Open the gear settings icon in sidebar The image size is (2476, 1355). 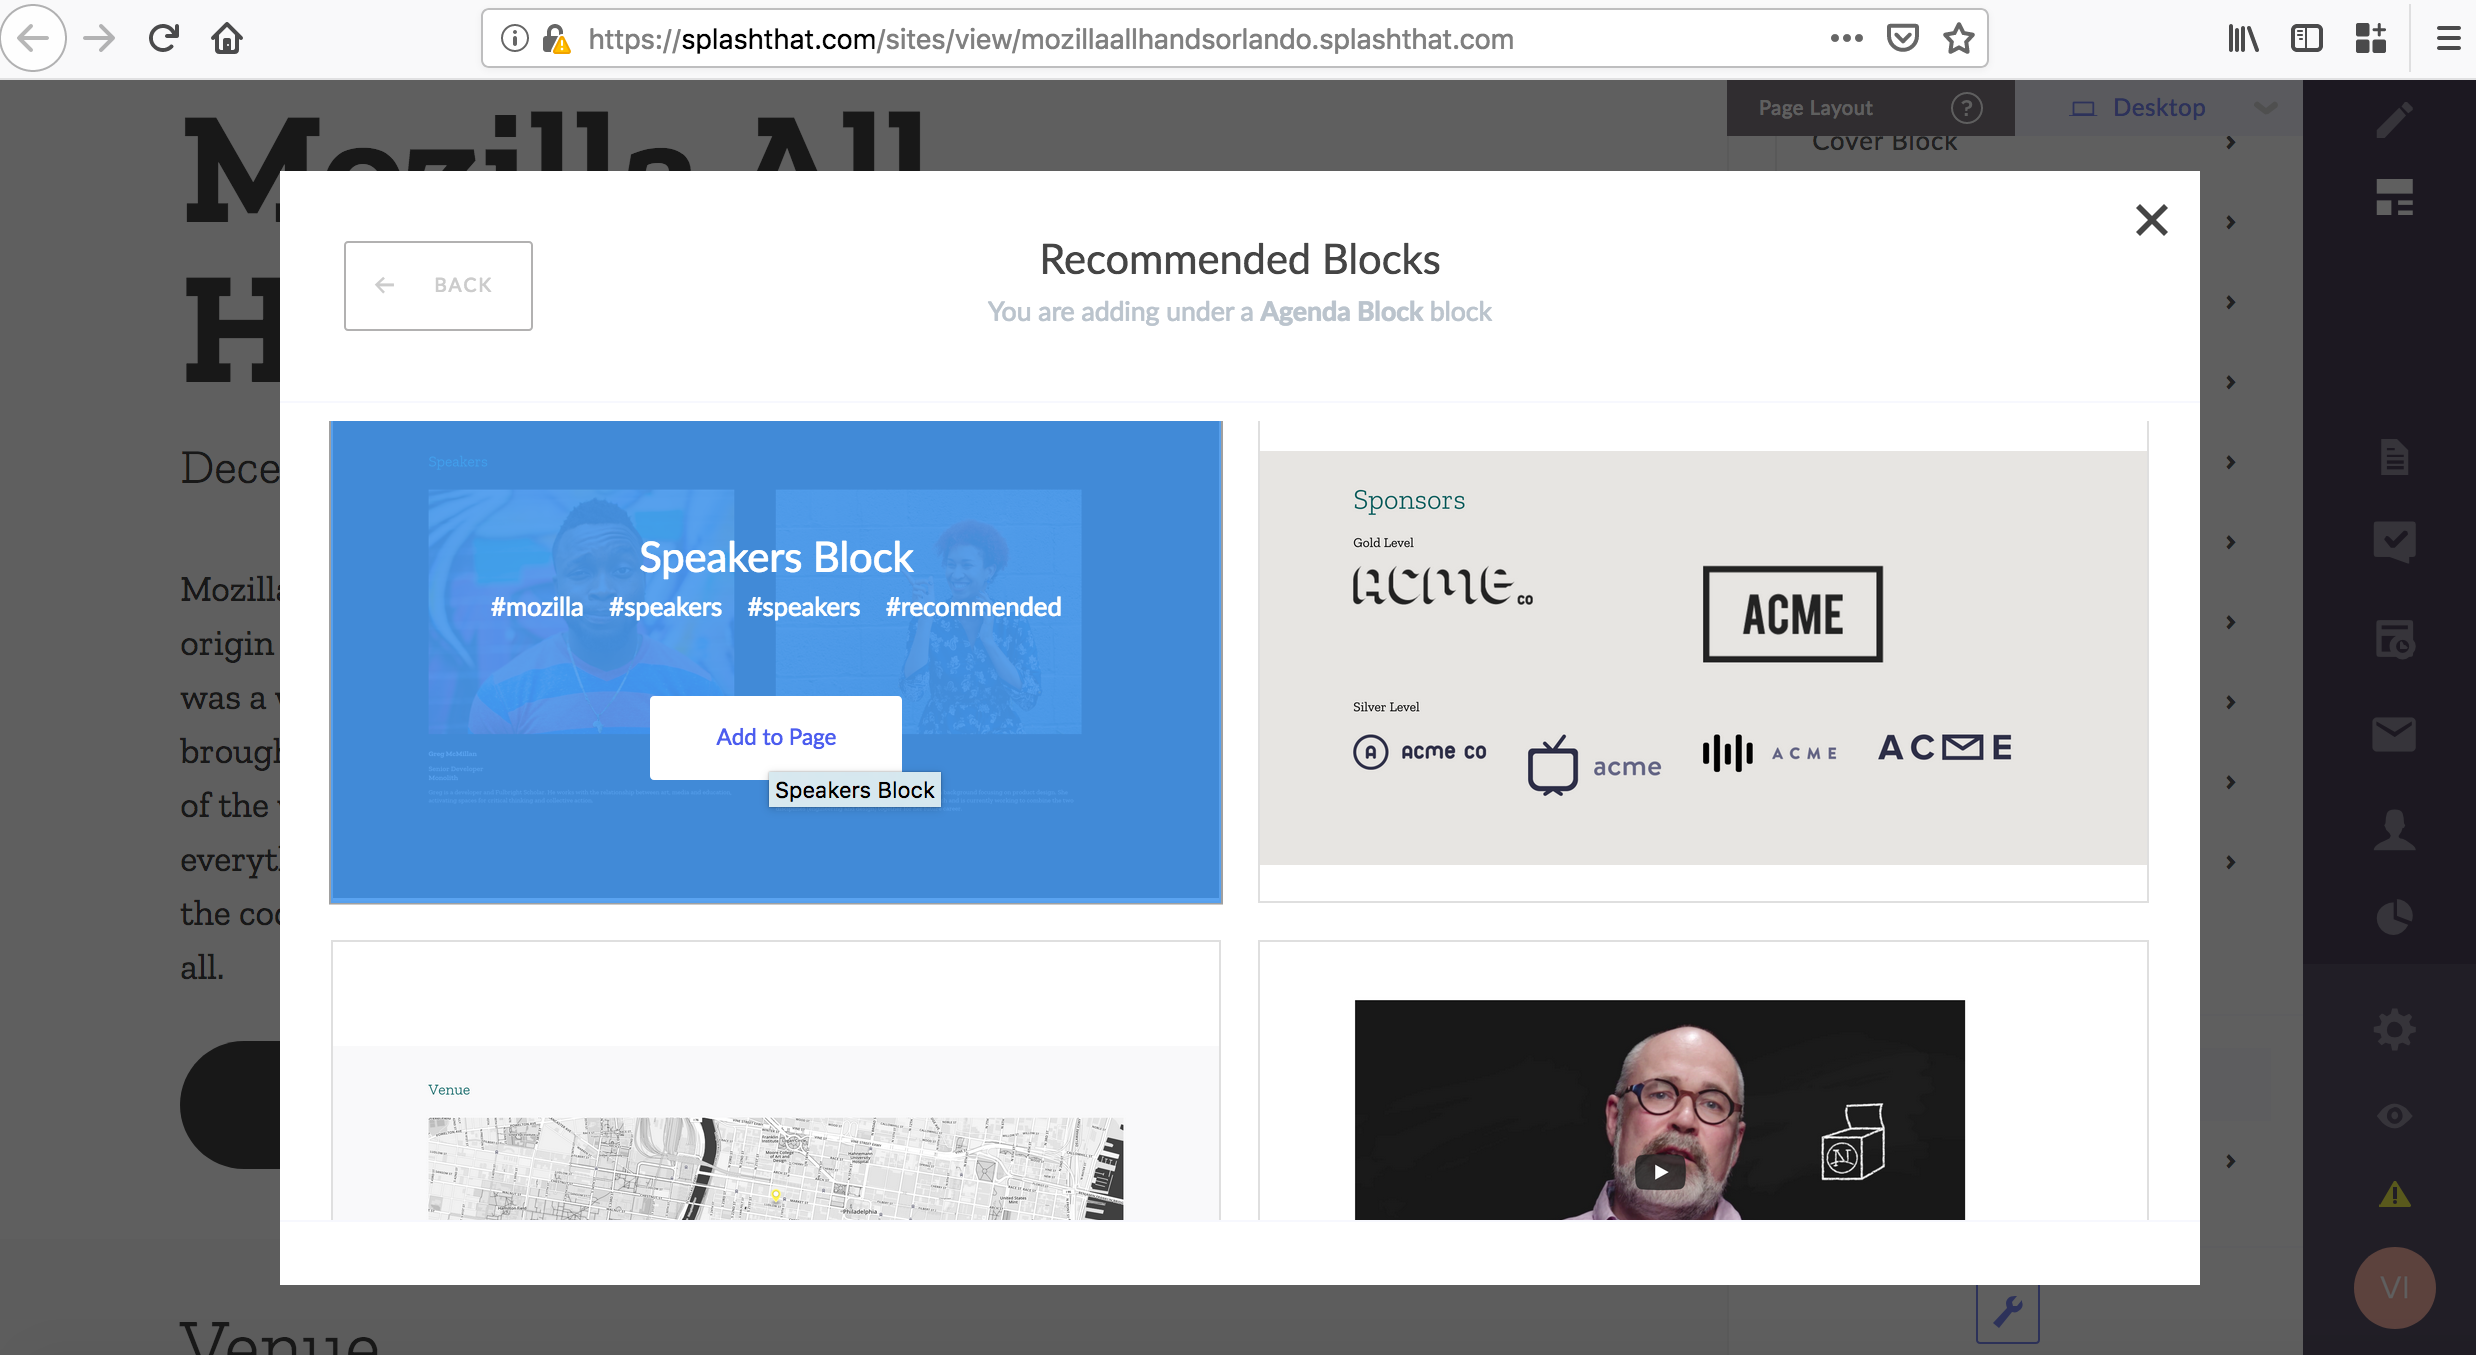[x=2394, y=1030]
